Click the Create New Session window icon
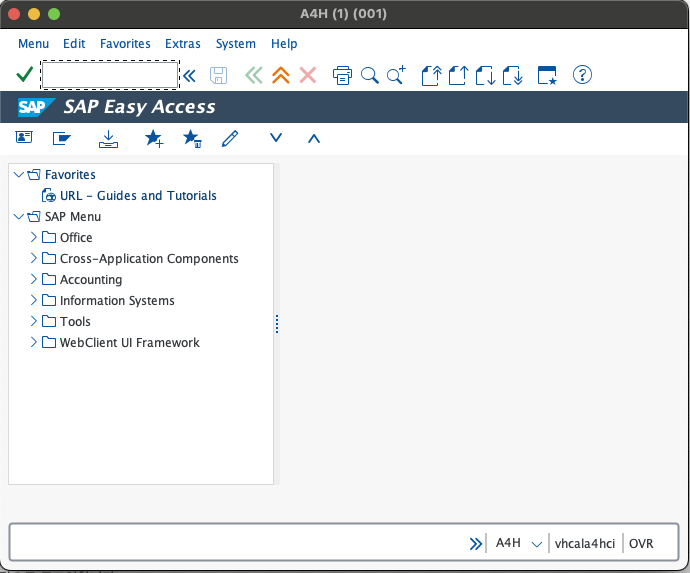 tap(547, 75)
